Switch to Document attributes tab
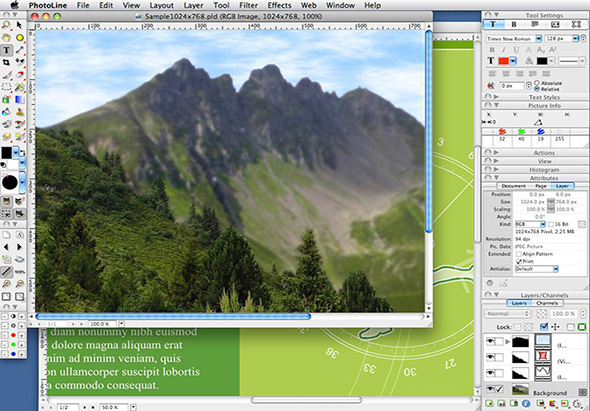The width and height of the screenshot is (590, 411). (x=514, y=186)
